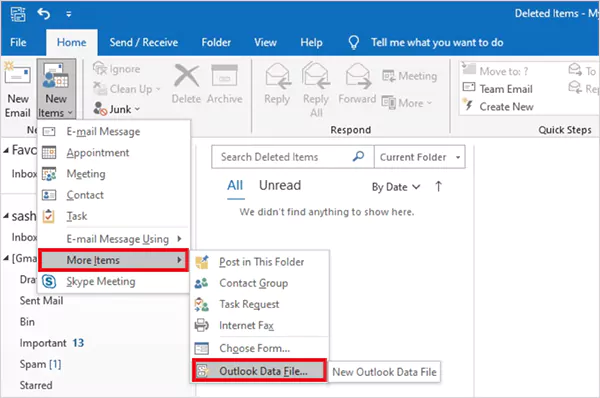
Task: Open the Current Folder scope dropdown
Action: pyautogui.click(x=420, y=157)
